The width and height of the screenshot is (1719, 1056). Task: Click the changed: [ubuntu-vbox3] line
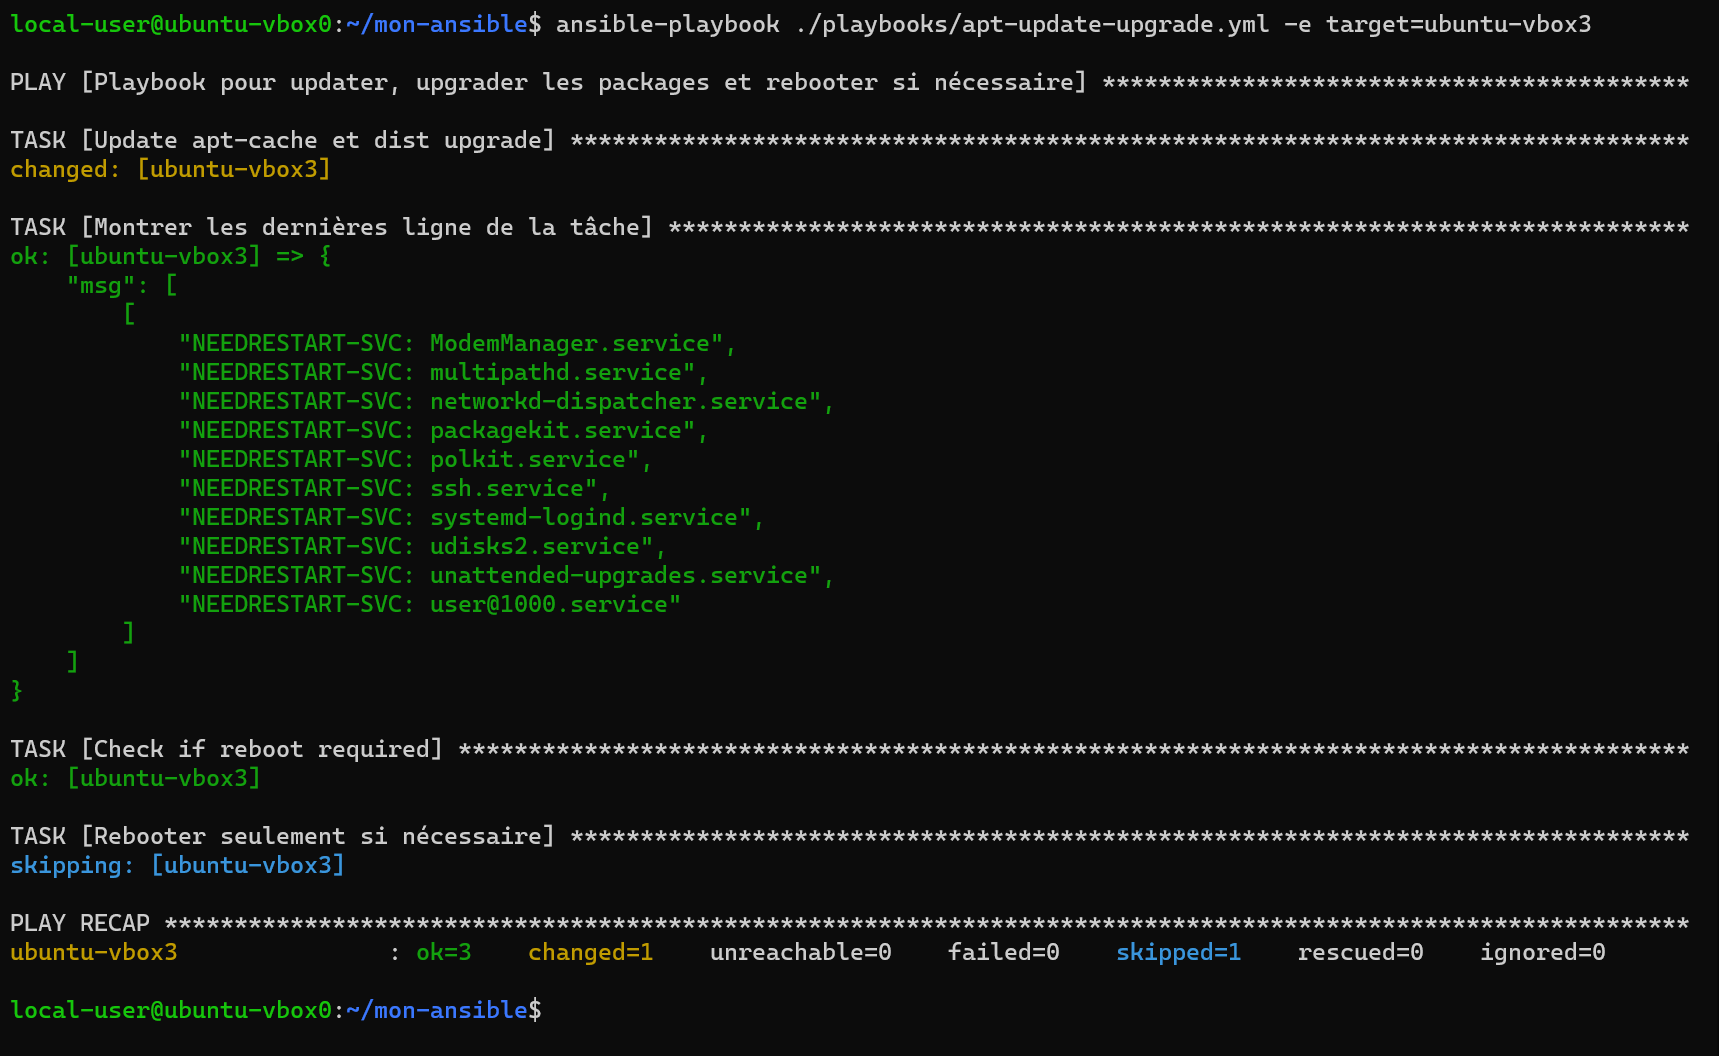pos(170,169)
